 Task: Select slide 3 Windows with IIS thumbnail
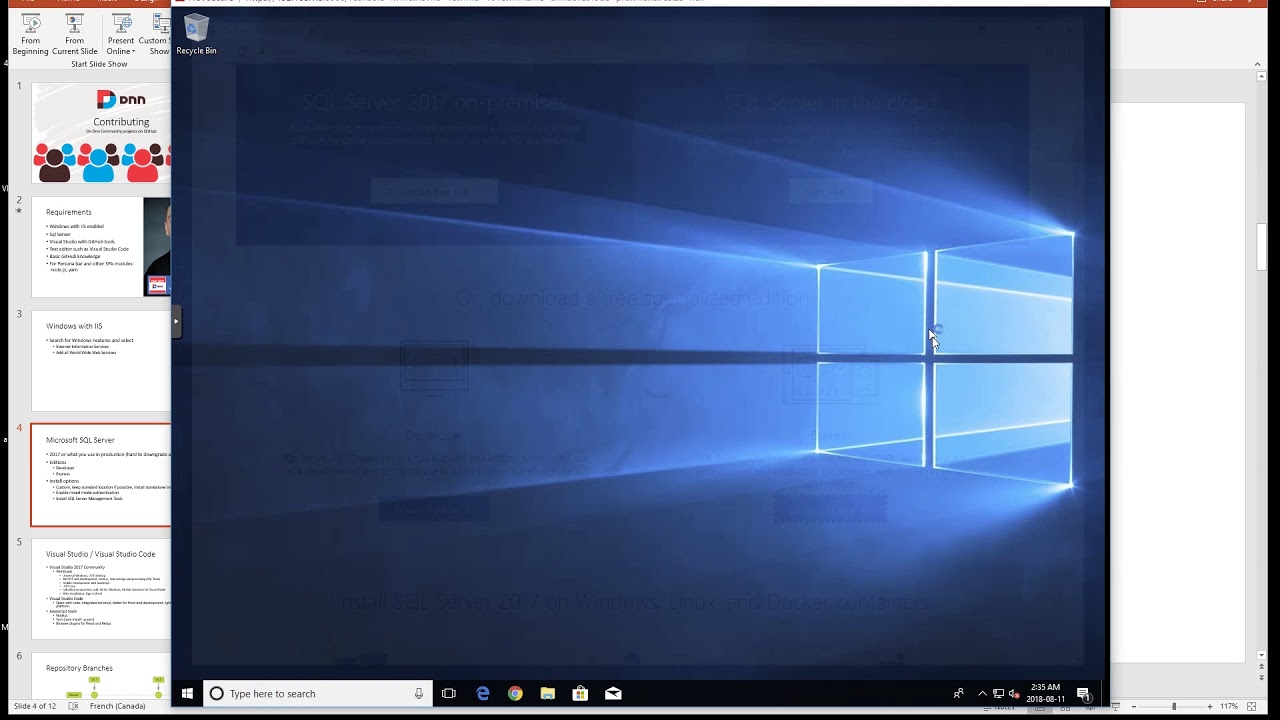pos(101,361)
